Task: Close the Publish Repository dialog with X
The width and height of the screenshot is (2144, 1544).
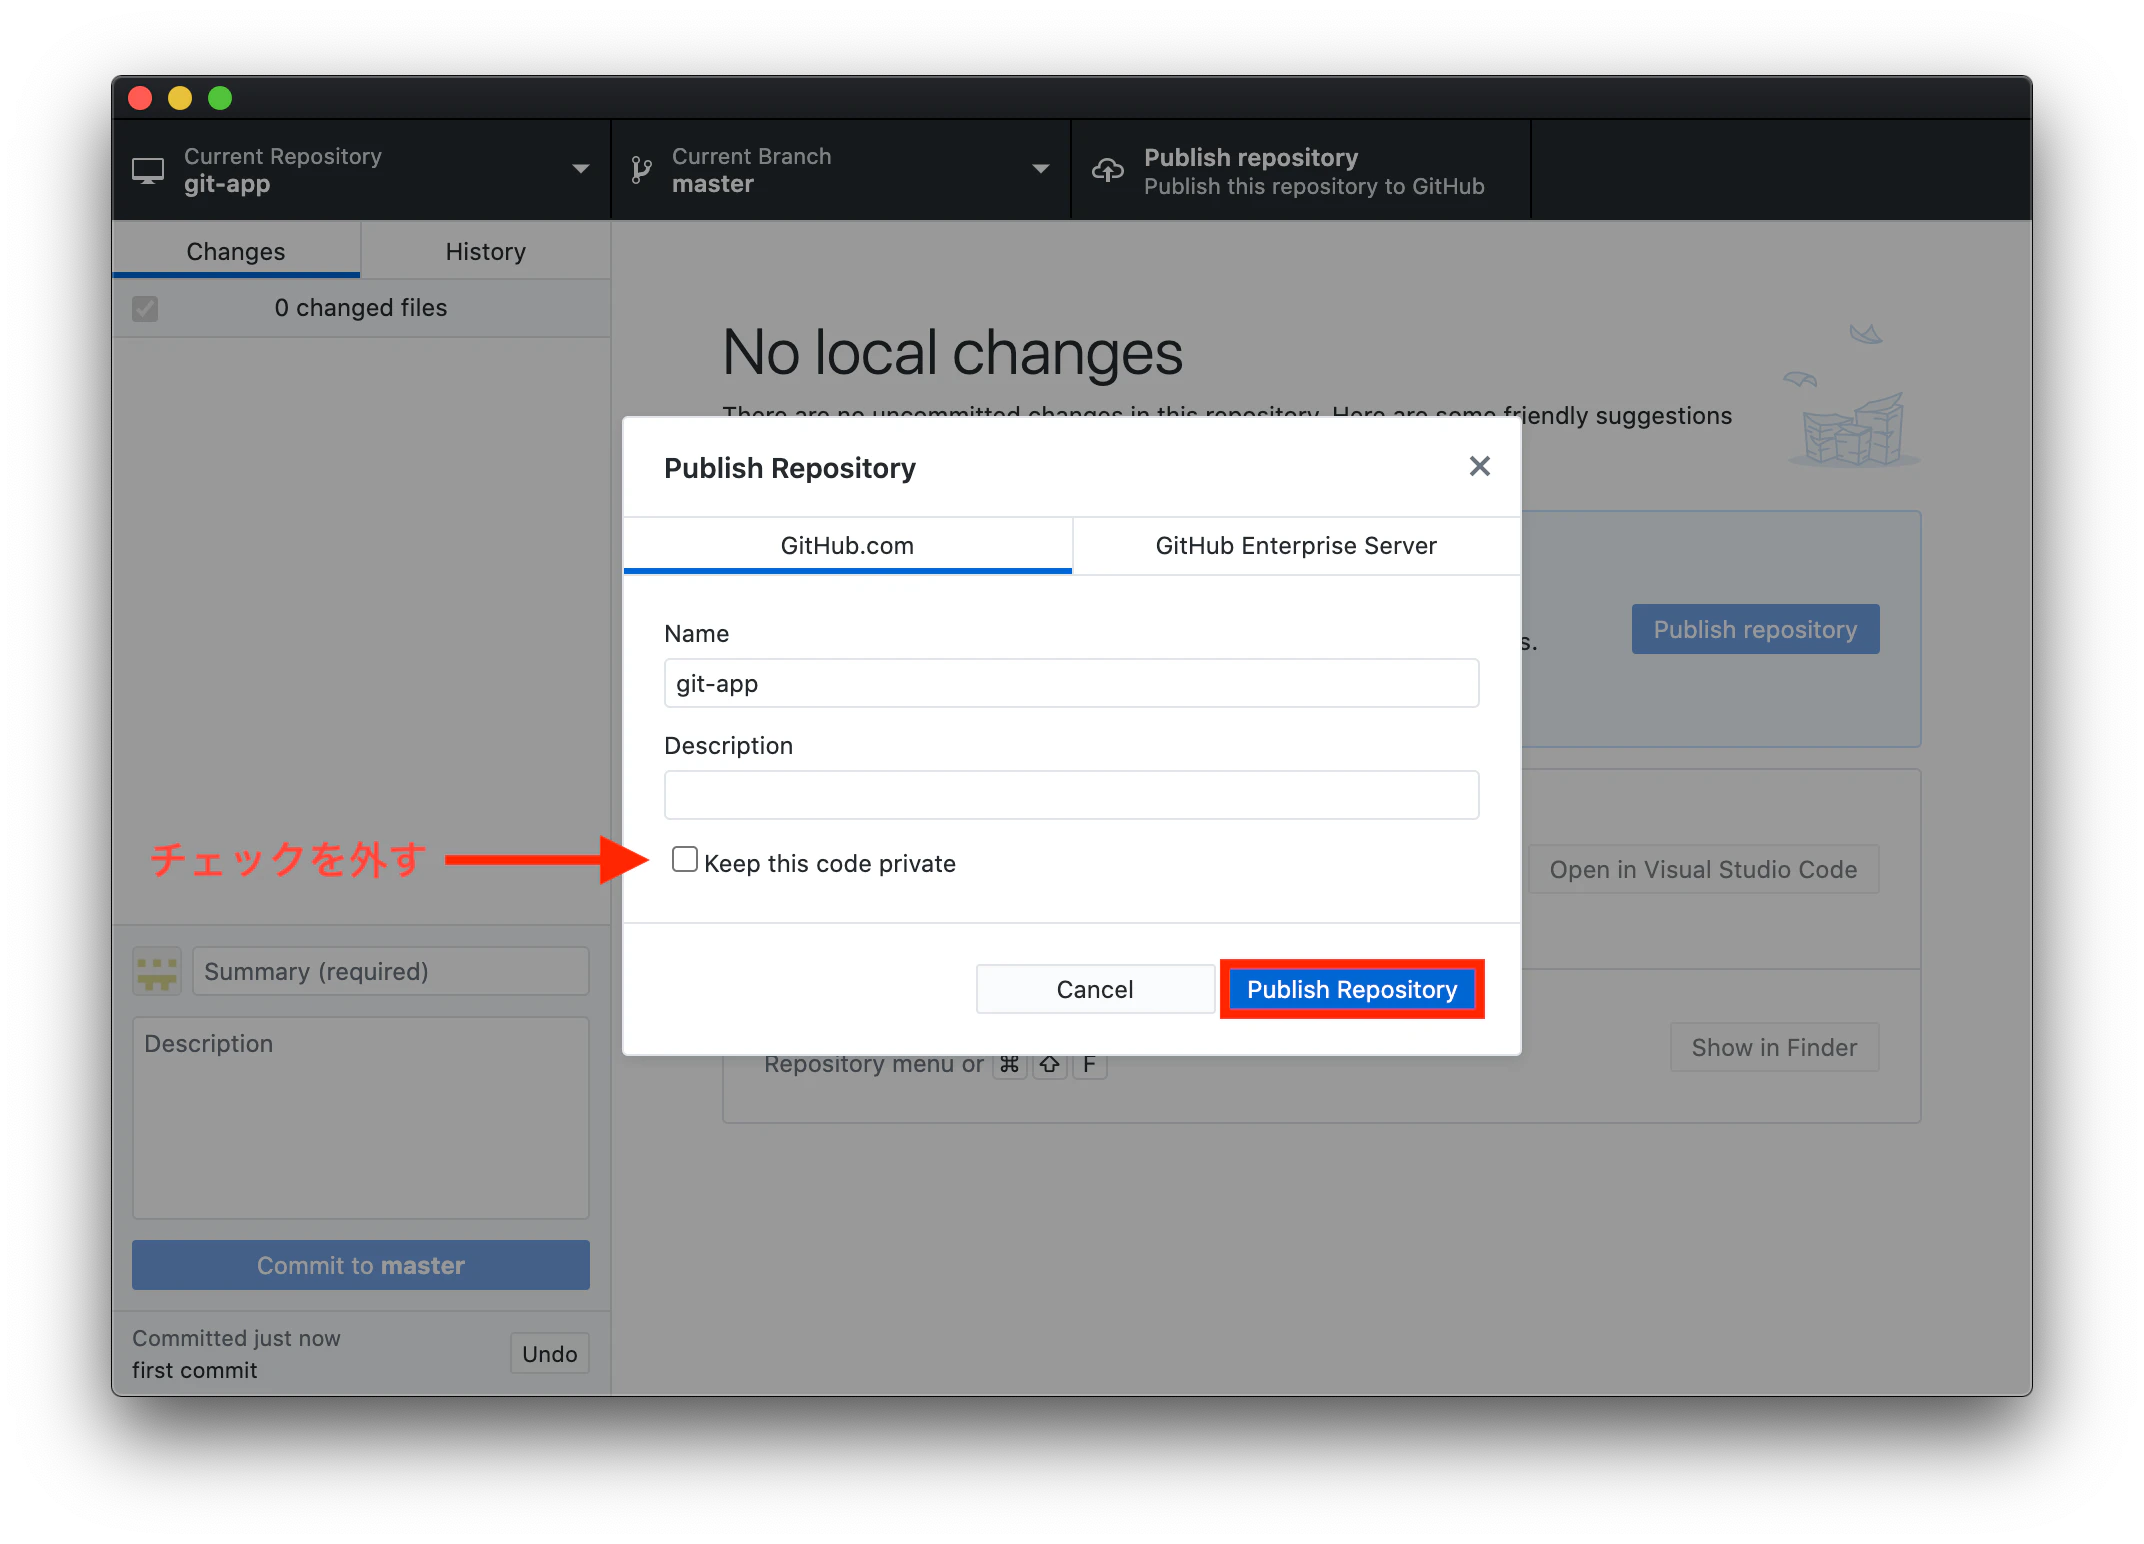Action: pyautogui.click(x=1479, y=466)
